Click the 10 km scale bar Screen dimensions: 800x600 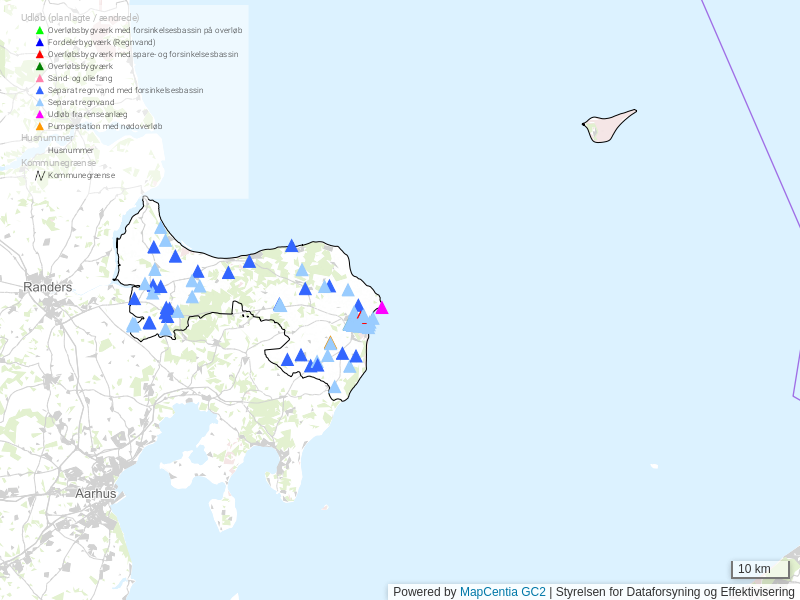click(x=760, y=569)
